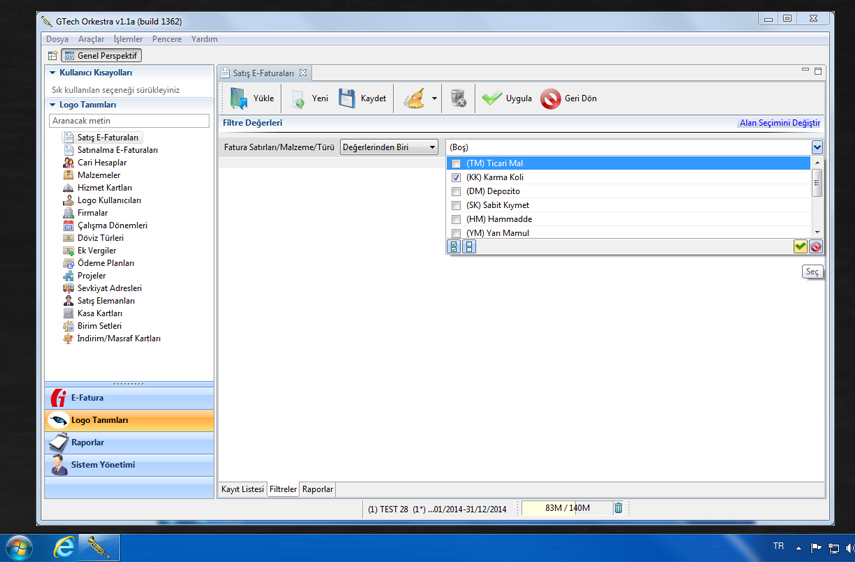Click the Uygula green checkmark icon
This screenshot has width=855, height=562.
492,98
